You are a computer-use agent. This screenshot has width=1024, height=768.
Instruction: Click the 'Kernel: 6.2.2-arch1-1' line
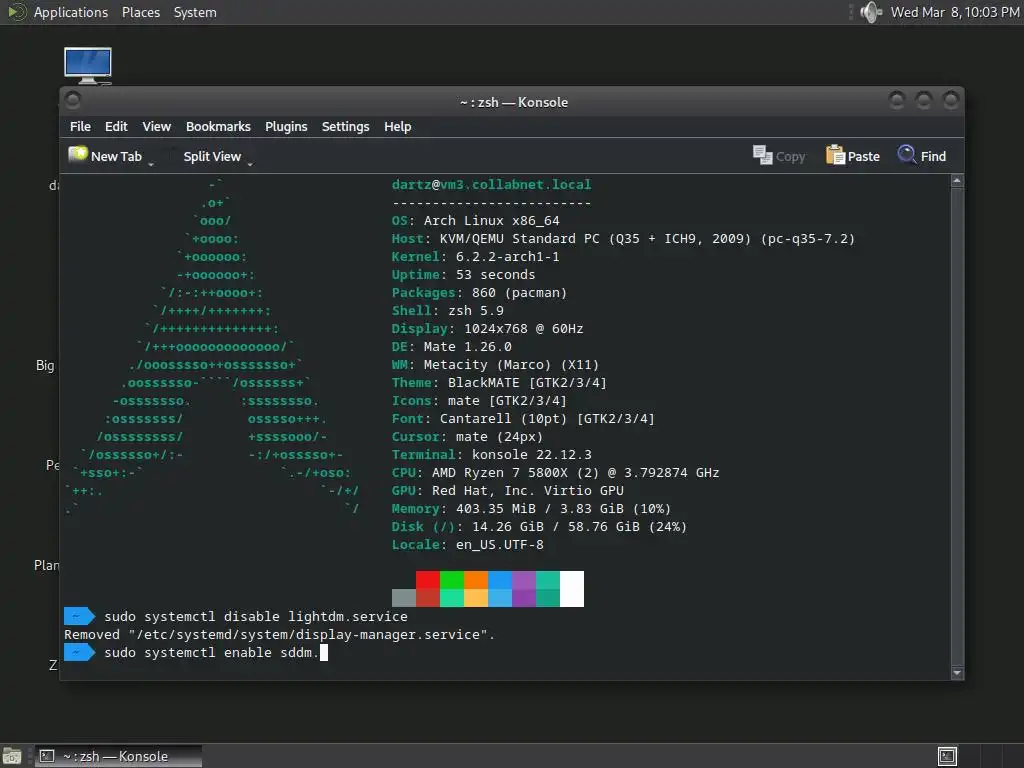pyautogui.click(x=475, y=257)
